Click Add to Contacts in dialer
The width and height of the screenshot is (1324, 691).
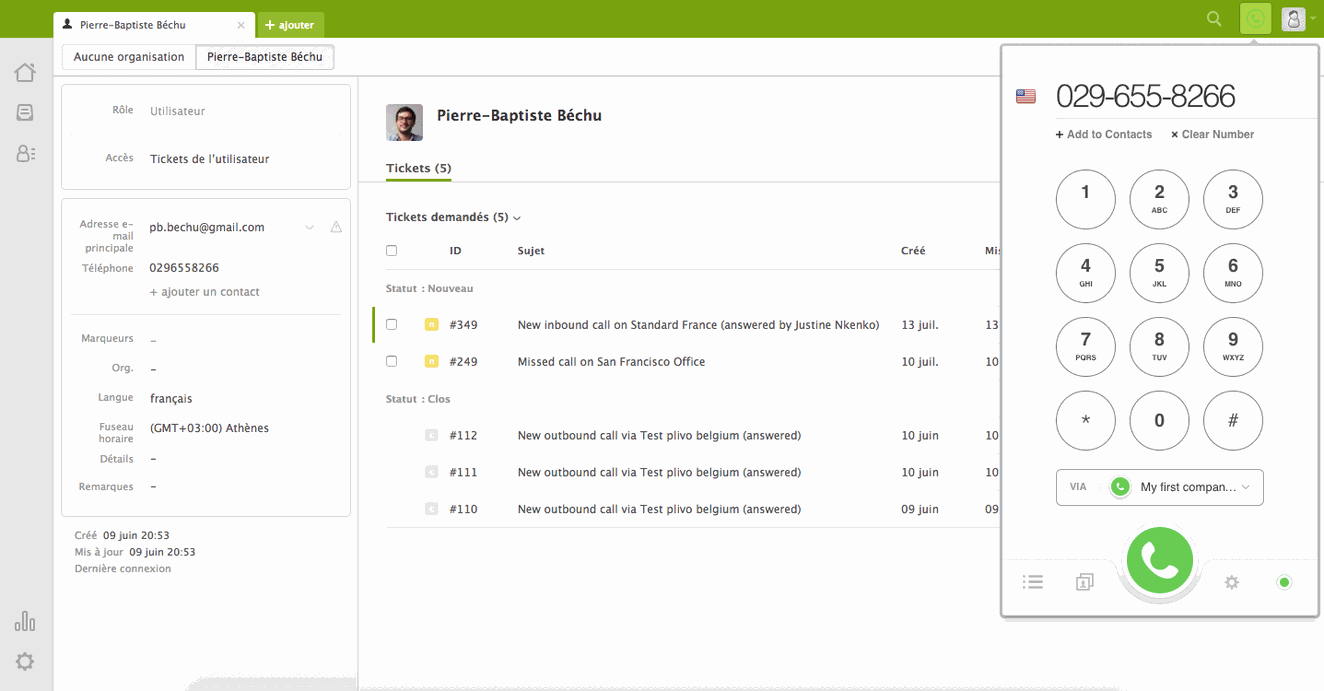1104,134
